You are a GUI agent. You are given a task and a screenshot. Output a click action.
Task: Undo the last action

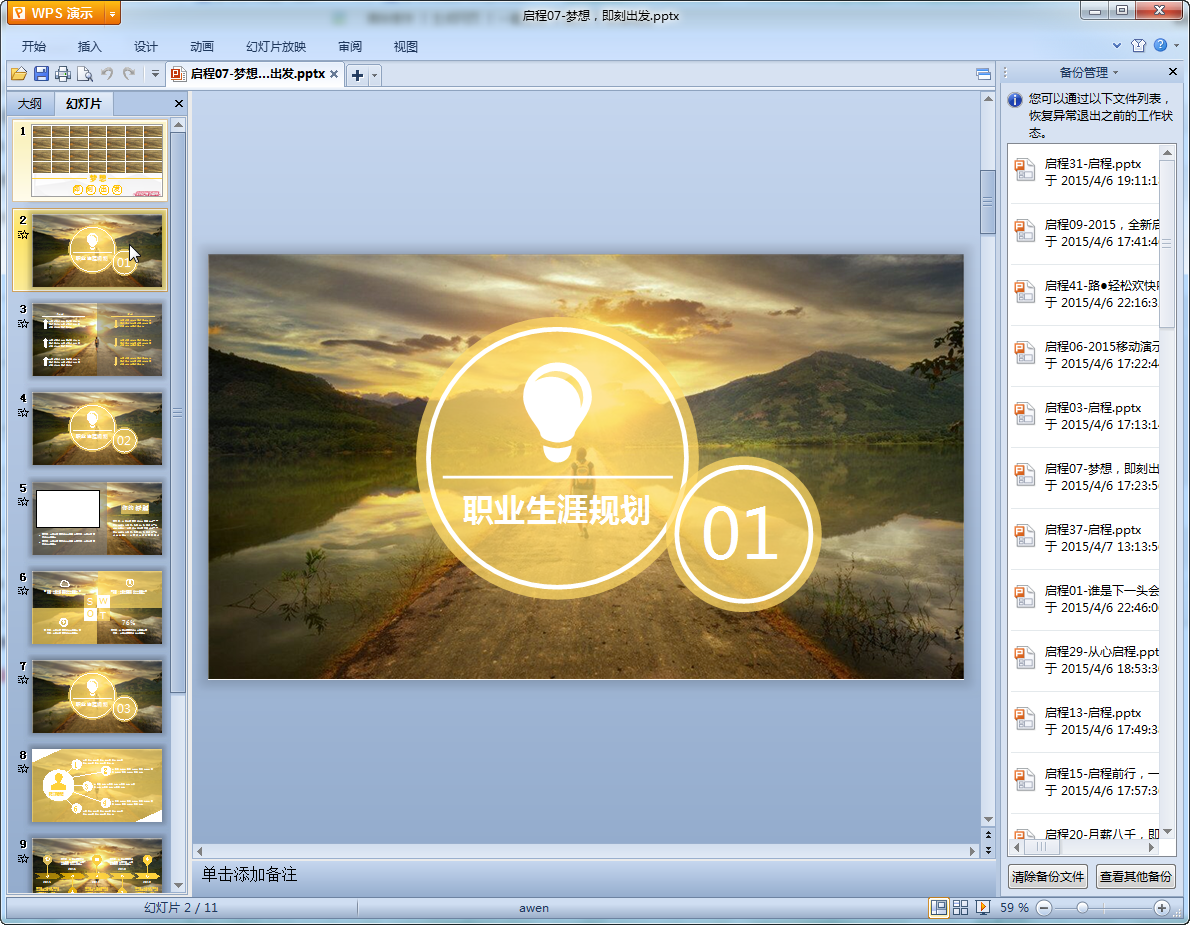point(107,74)
